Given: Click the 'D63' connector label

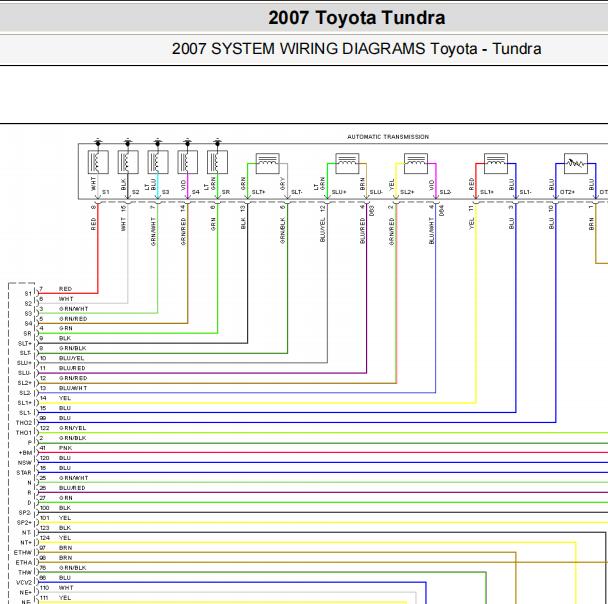Looking at the screenshot, I should tap(371, 211).
